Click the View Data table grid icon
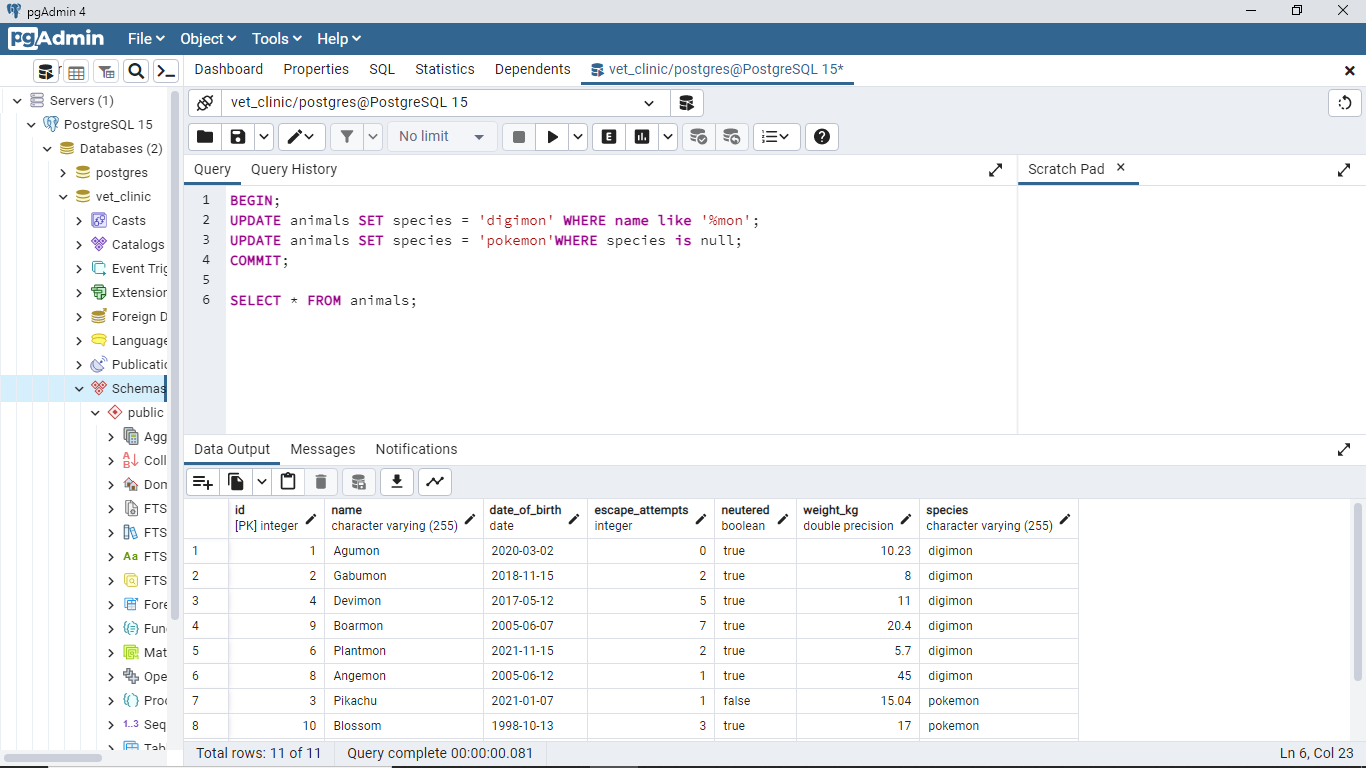Viewport: 1366px width, 768px height. click(76, 71)
